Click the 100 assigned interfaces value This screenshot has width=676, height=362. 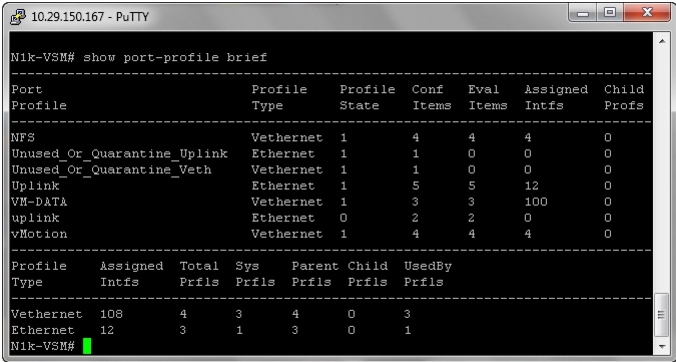pos(536,202)
